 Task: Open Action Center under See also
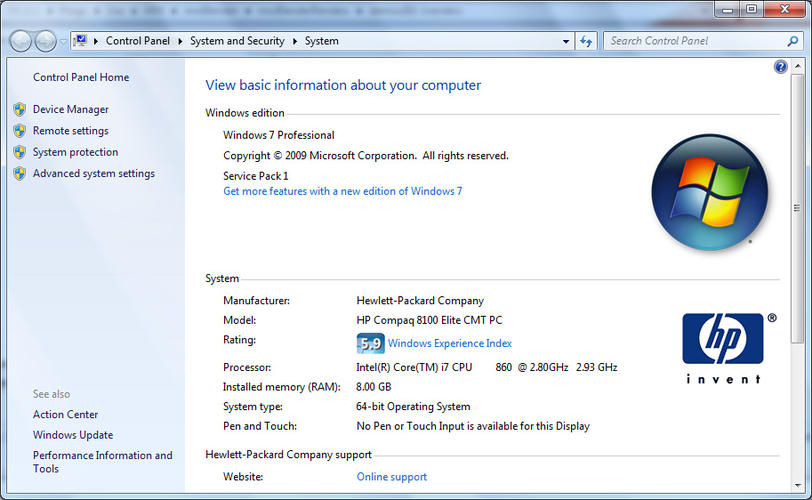click(x=65, y=415)
